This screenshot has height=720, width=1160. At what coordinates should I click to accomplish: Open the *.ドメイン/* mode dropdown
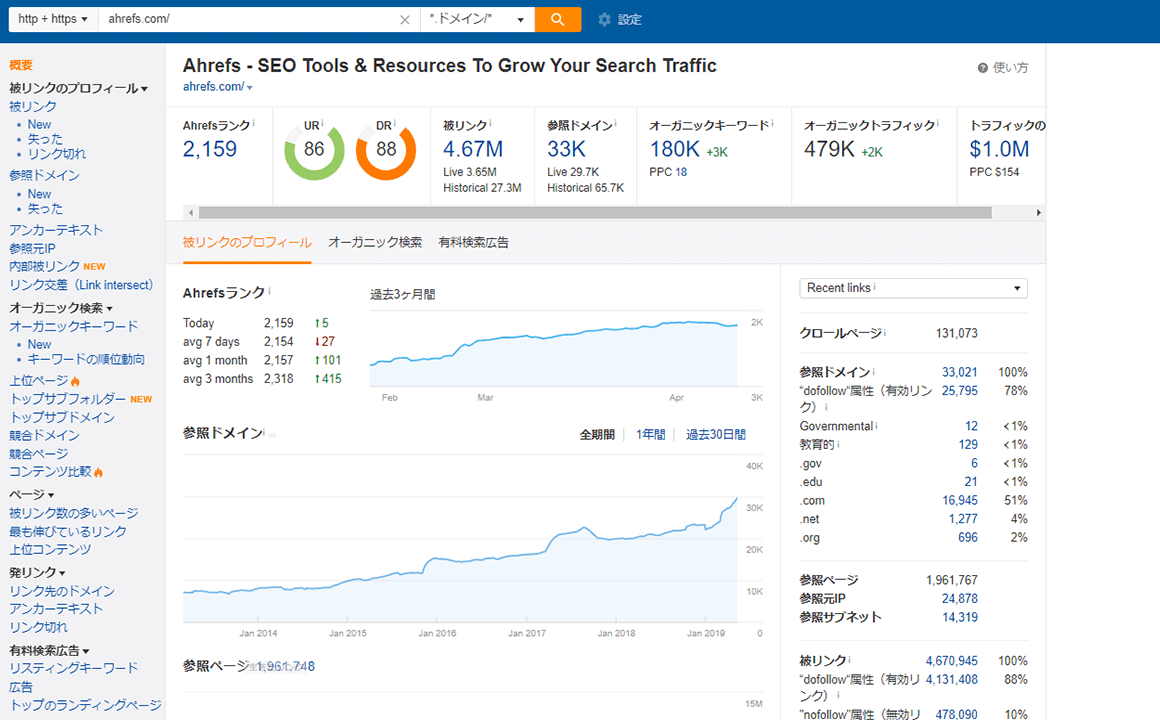coord(476,19)
